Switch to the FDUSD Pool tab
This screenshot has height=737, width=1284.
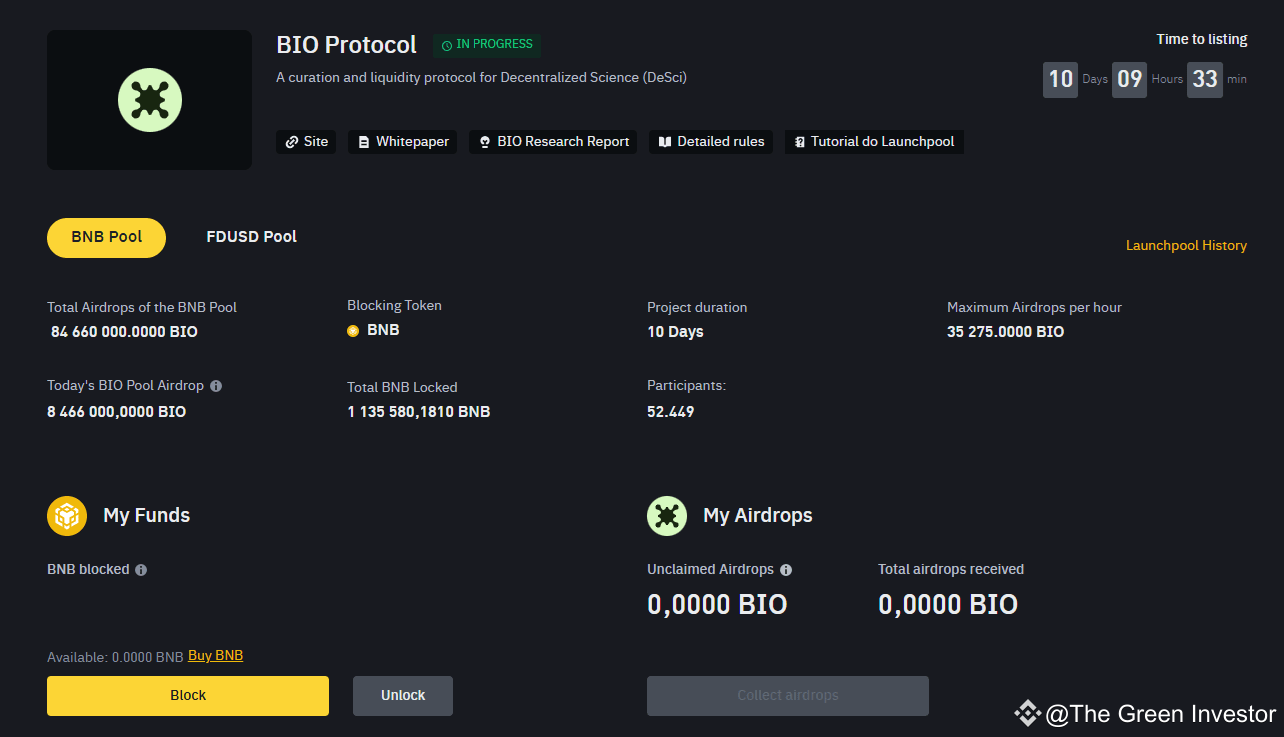pos(251,237)
